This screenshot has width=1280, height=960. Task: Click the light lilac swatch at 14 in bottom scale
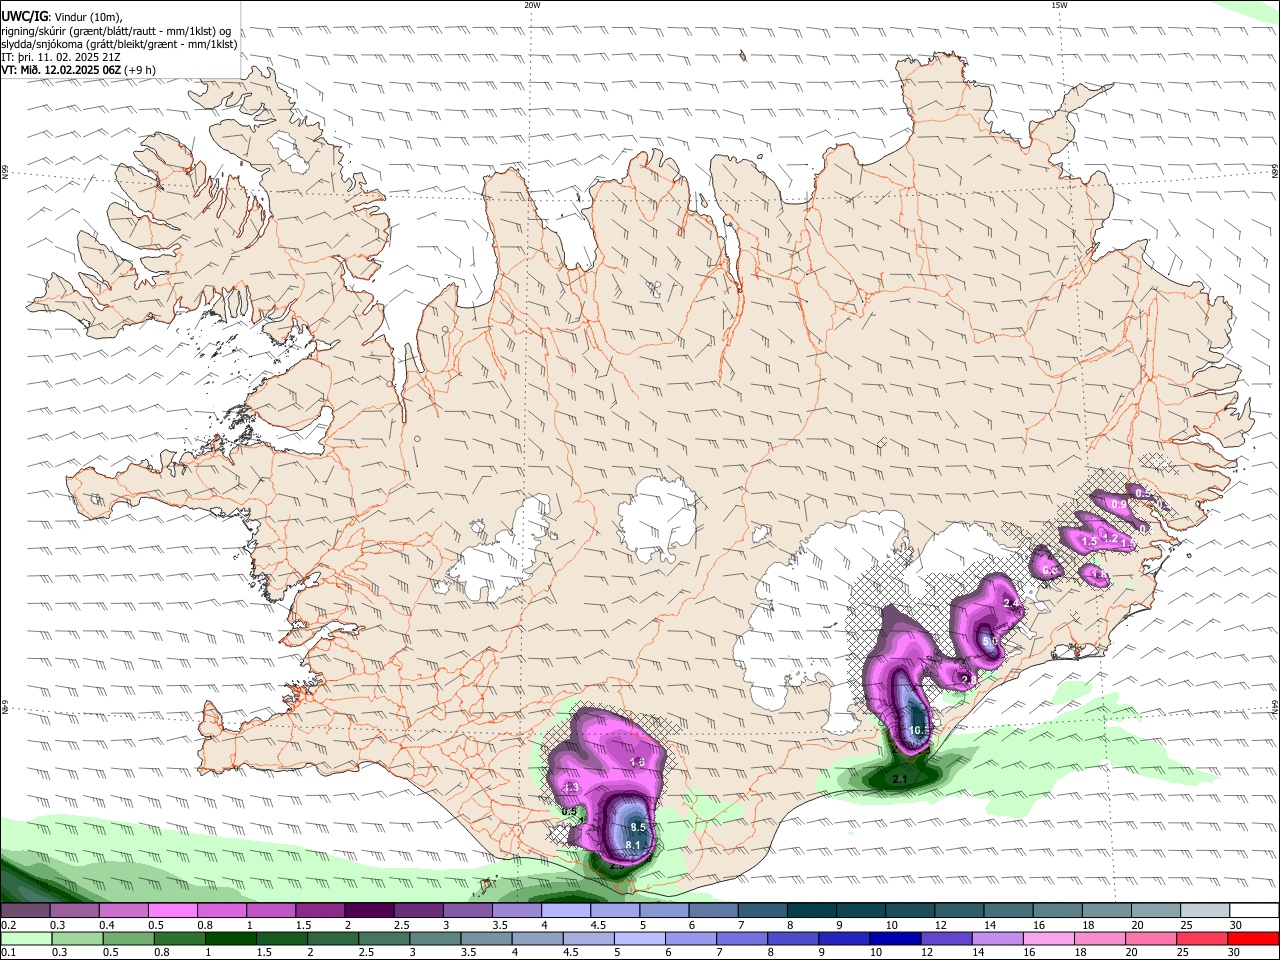click(996, 939)
